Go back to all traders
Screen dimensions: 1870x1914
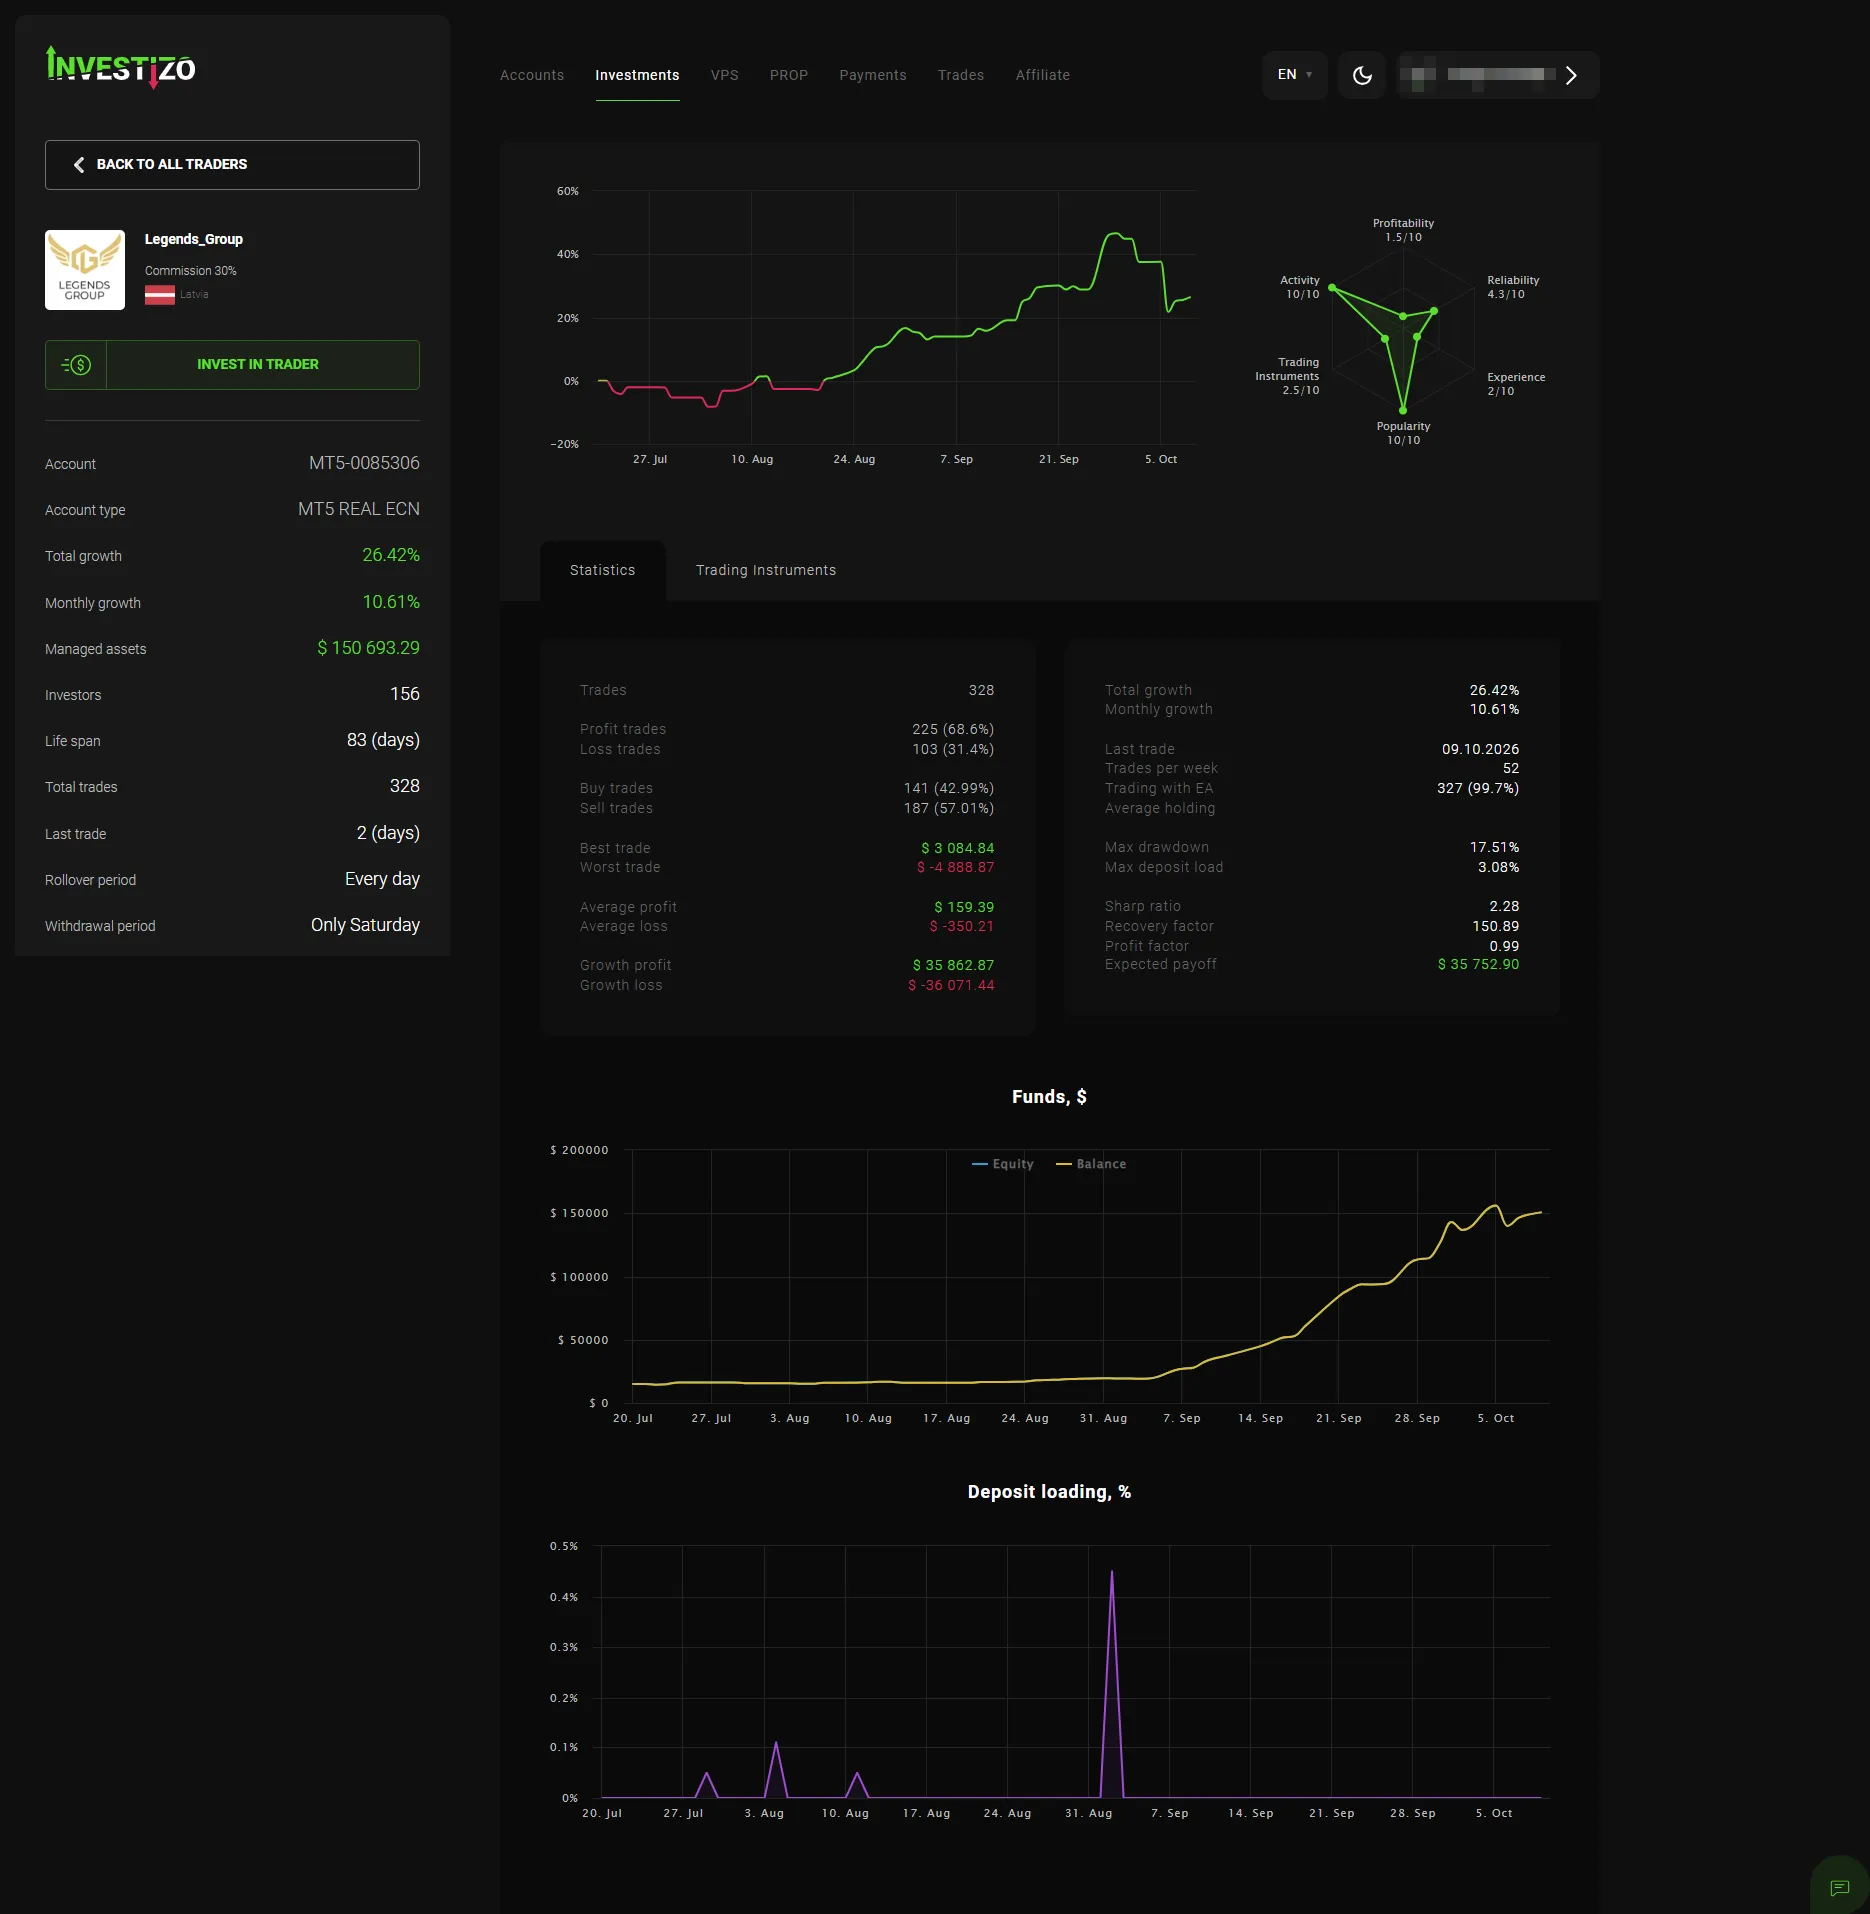[232, 165]
